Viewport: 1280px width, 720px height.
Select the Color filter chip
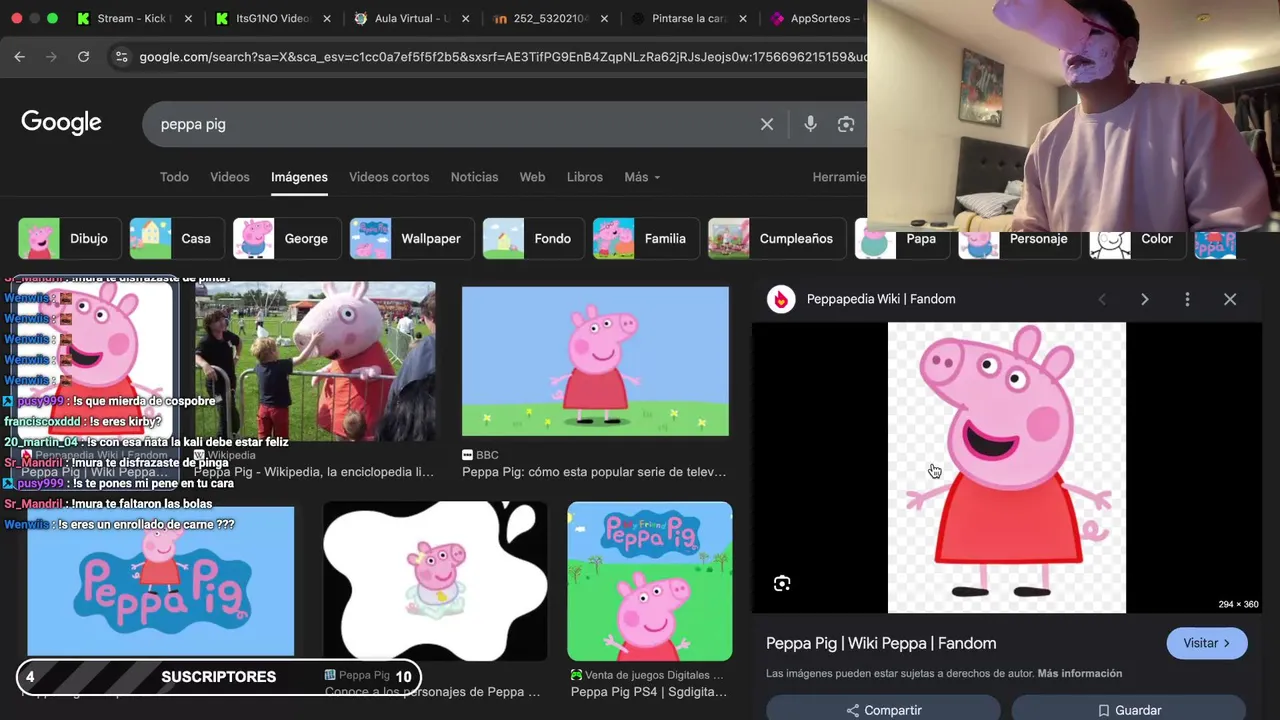tap(1137, 239)
